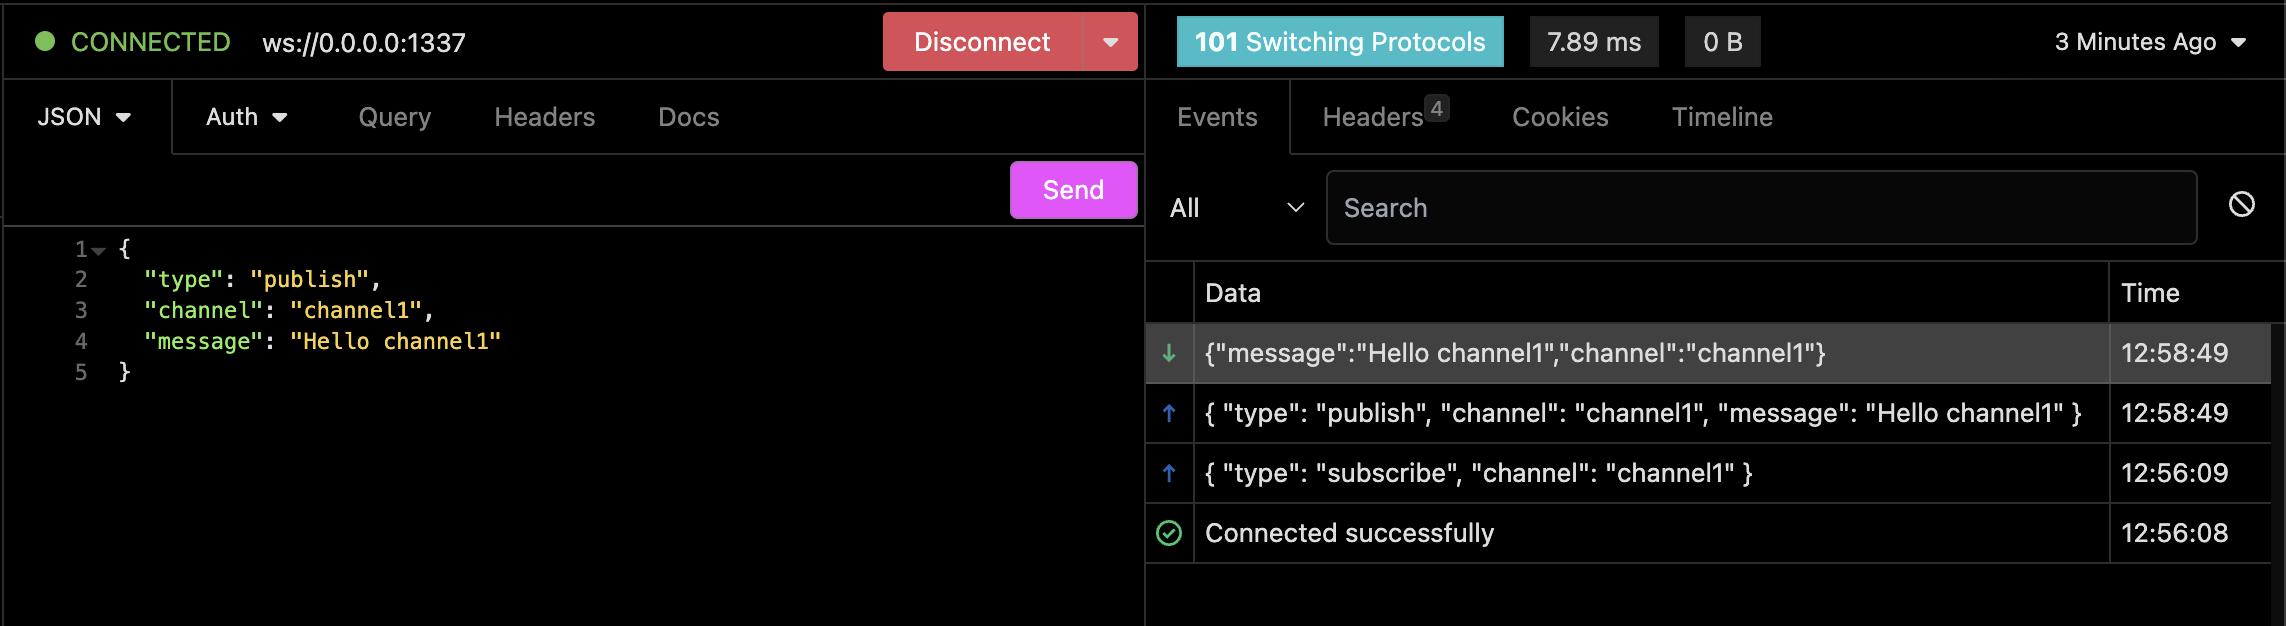The image size is (2286, 626).
Task: Open the Cookies tab
Action: point(1560,117)
